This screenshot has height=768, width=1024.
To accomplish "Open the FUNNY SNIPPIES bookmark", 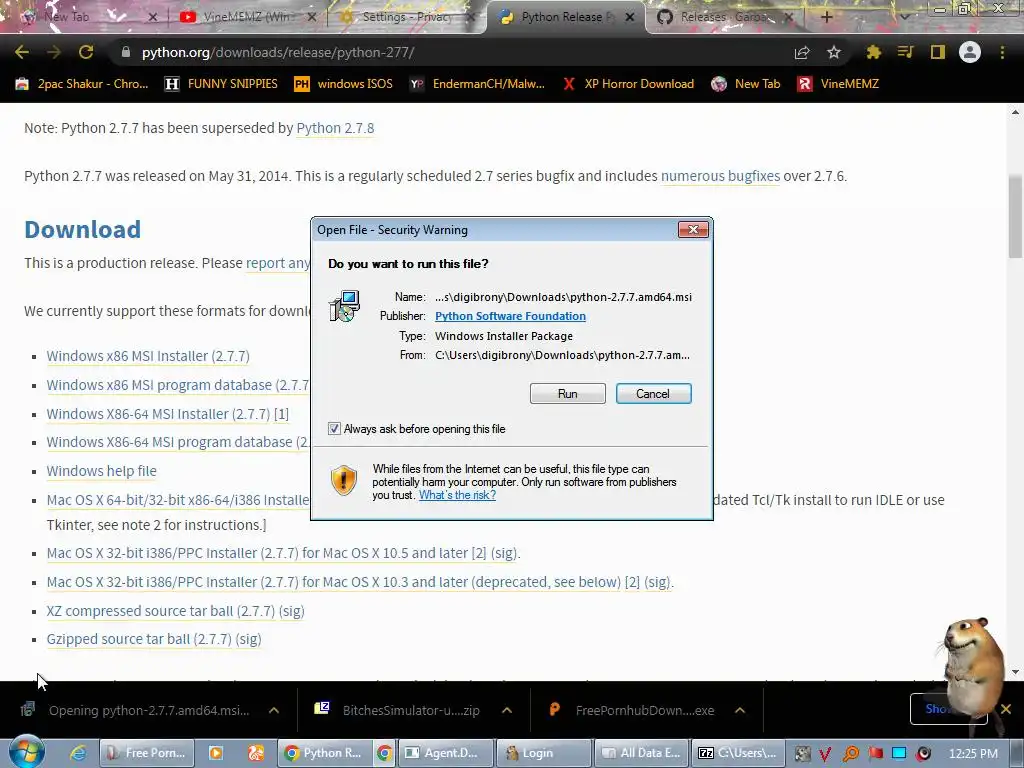I will [221, 84].
